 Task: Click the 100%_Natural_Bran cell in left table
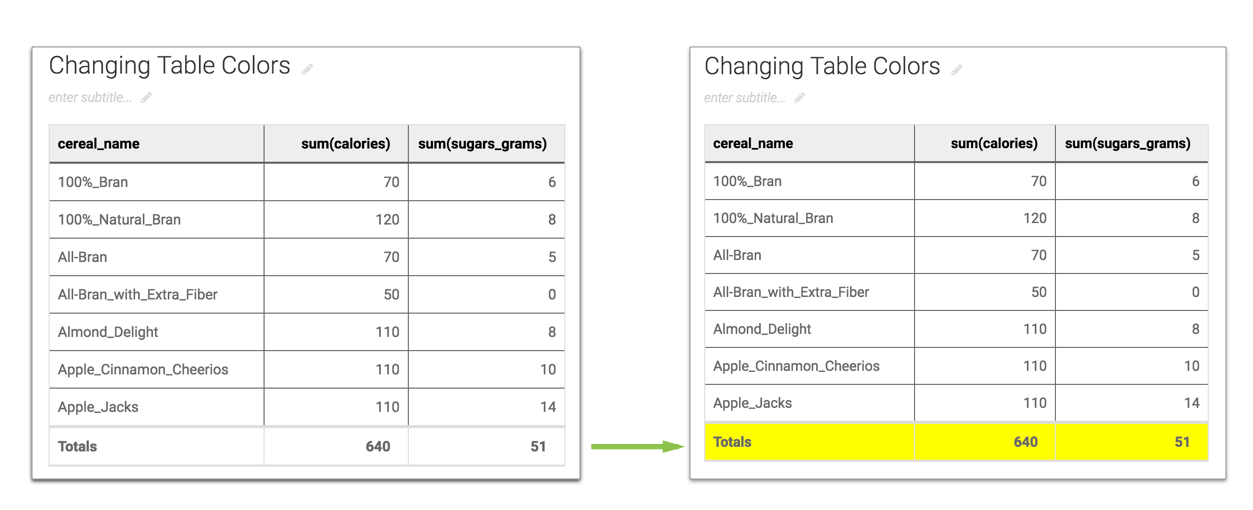[x=119, y=219]
